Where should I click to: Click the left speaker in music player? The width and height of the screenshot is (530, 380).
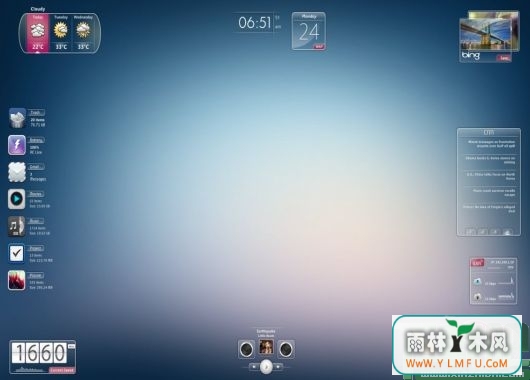click(x=246, y=349)
